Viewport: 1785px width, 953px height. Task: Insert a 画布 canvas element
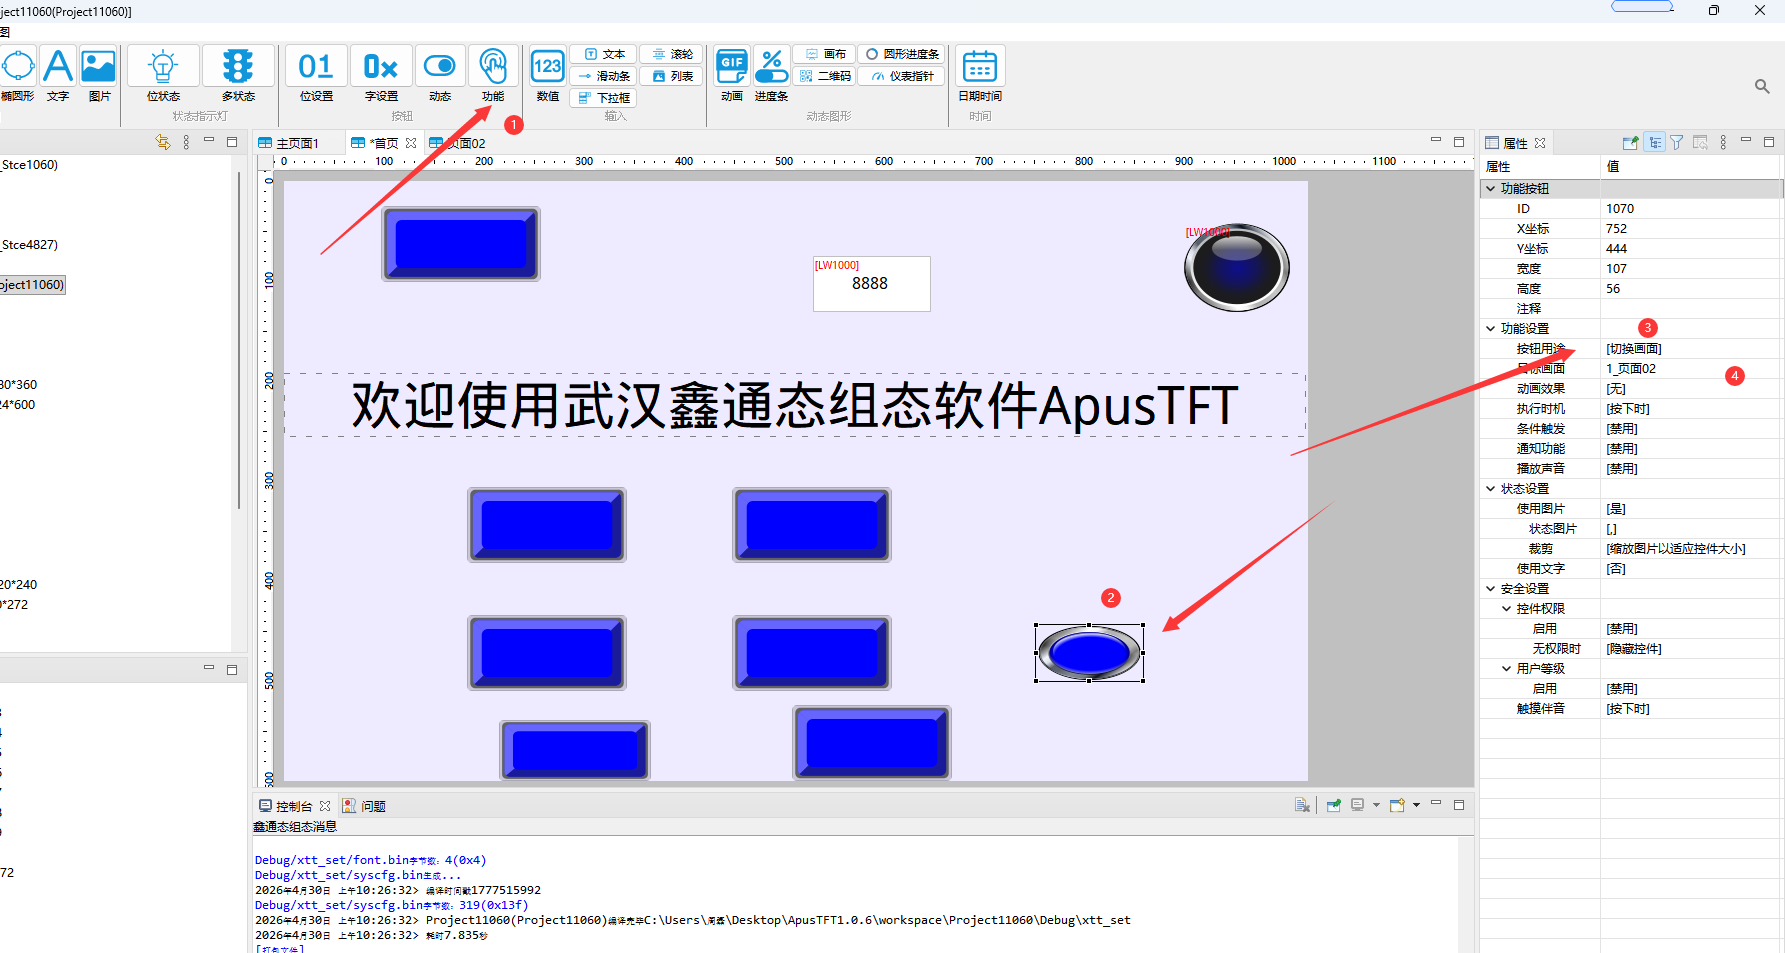point(824,54)
